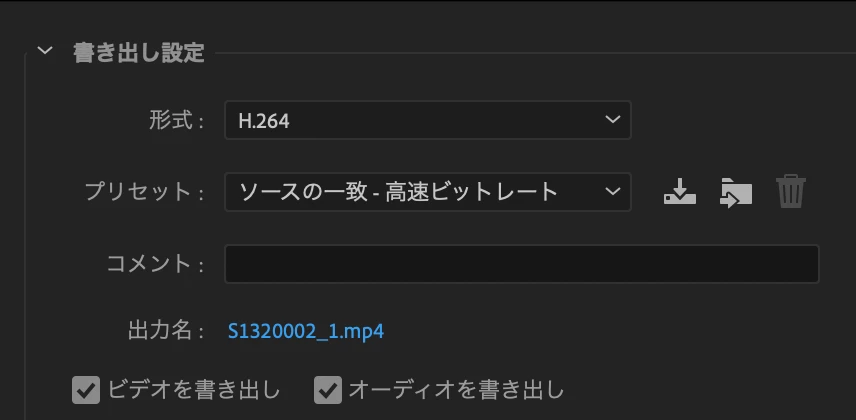Click the ビデオを書き出し label text
856x420 pixels.
click(x=194, y=390)
